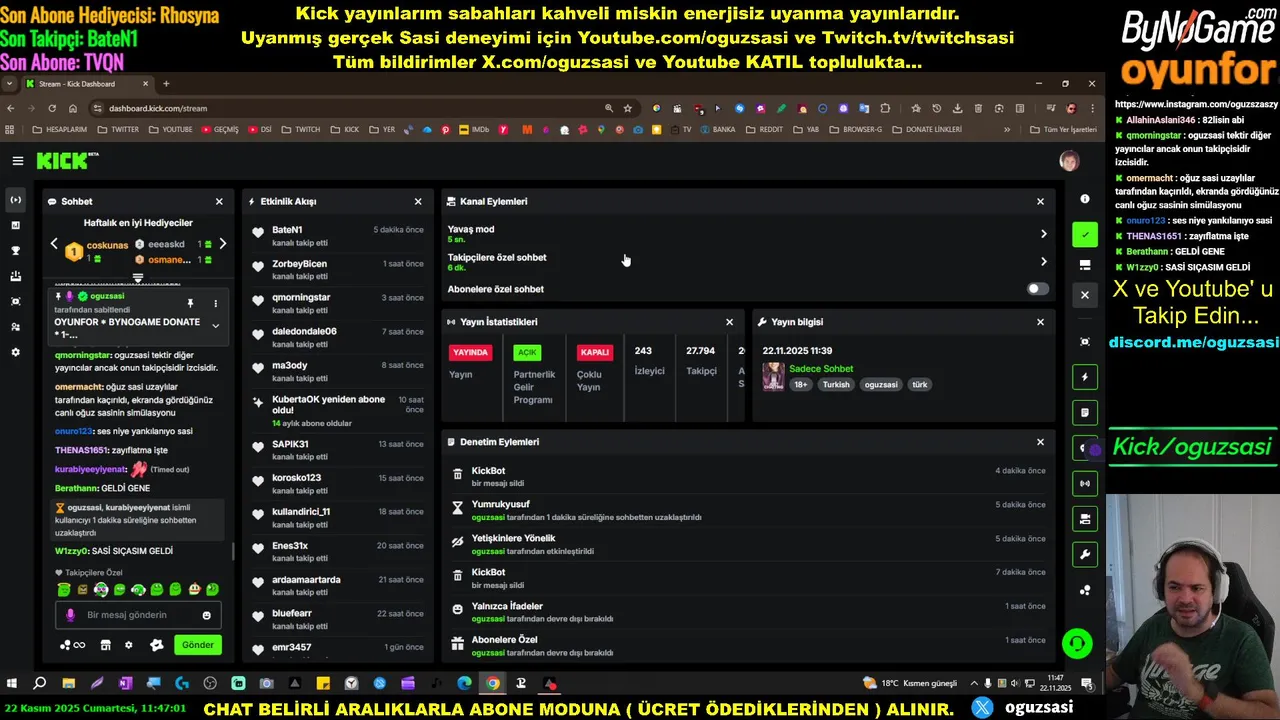This screenshot has height=720, width=1280.
Task: Click the pin icon on pinned message
Action: (x=190, y=303)
